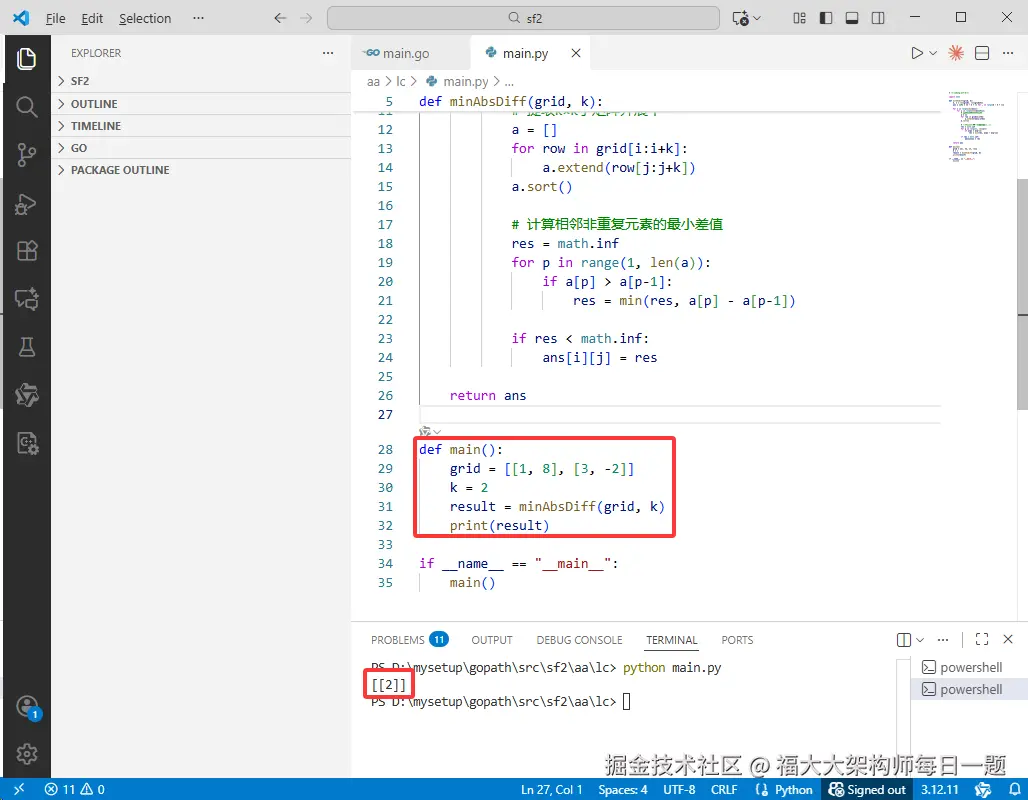
Task: Change indentation via Spaces: 4
Action: 622,789
